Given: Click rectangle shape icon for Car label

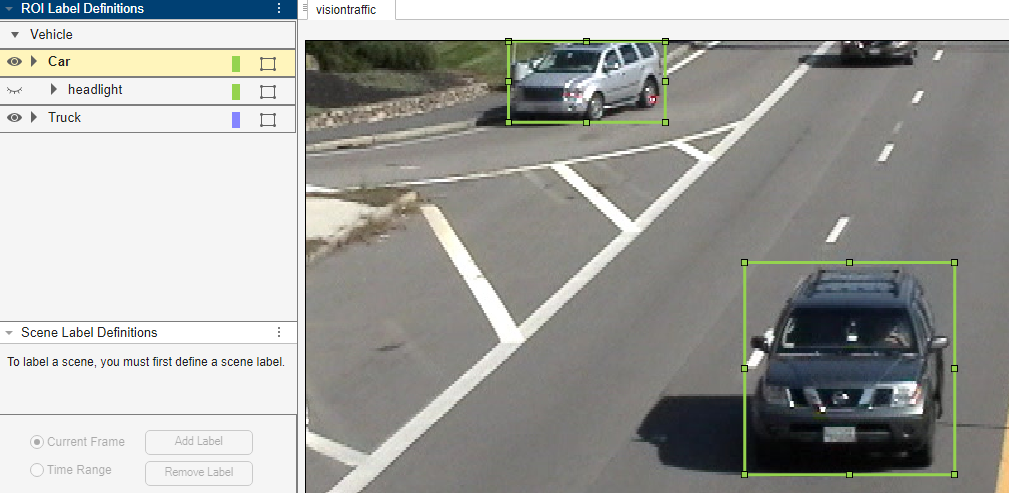Looking at the screenshot, I should coord(268,64).
